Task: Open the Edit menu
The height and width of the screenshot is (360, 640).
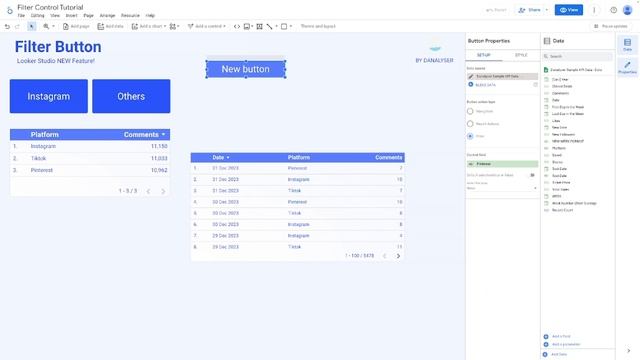Action: [38, 16]
